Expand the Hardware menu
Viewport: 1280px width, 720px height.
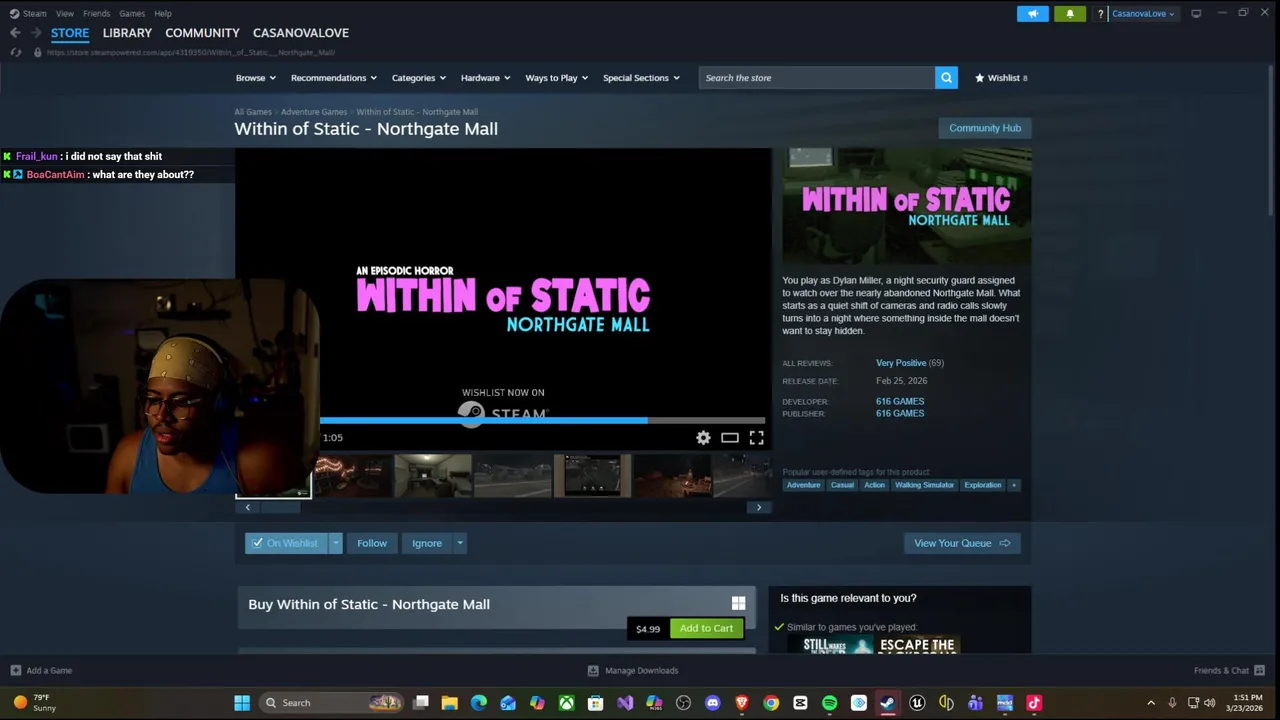click(x=486, y=78)
